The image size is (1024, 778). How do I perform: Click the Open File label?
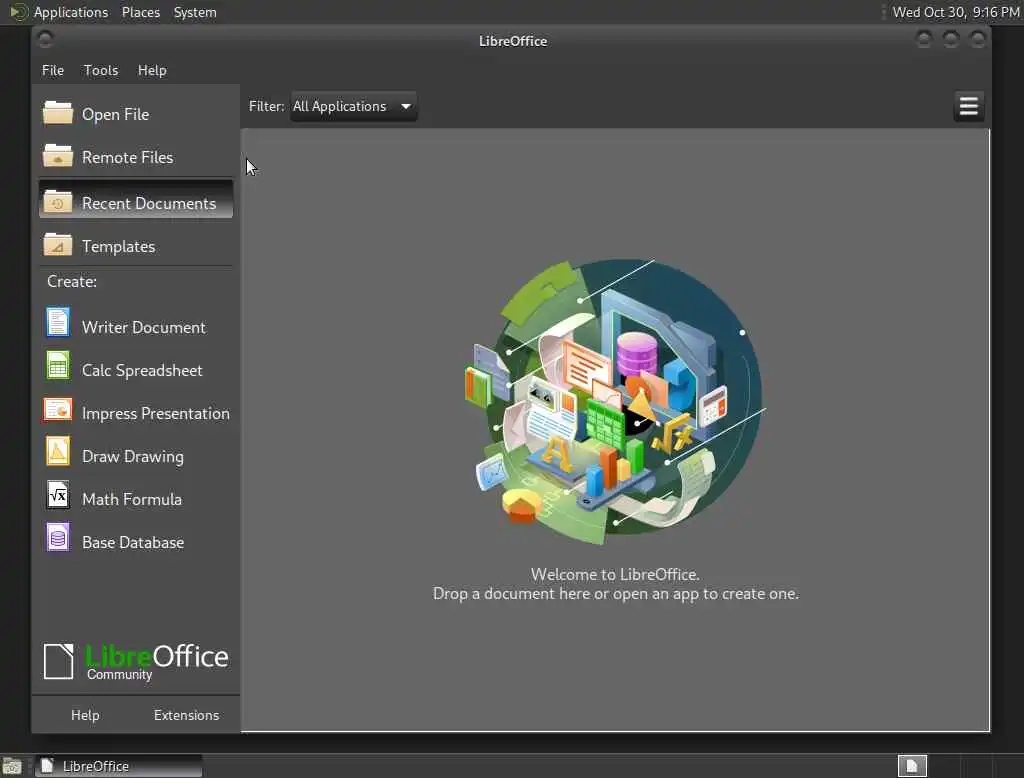[116, 114]
